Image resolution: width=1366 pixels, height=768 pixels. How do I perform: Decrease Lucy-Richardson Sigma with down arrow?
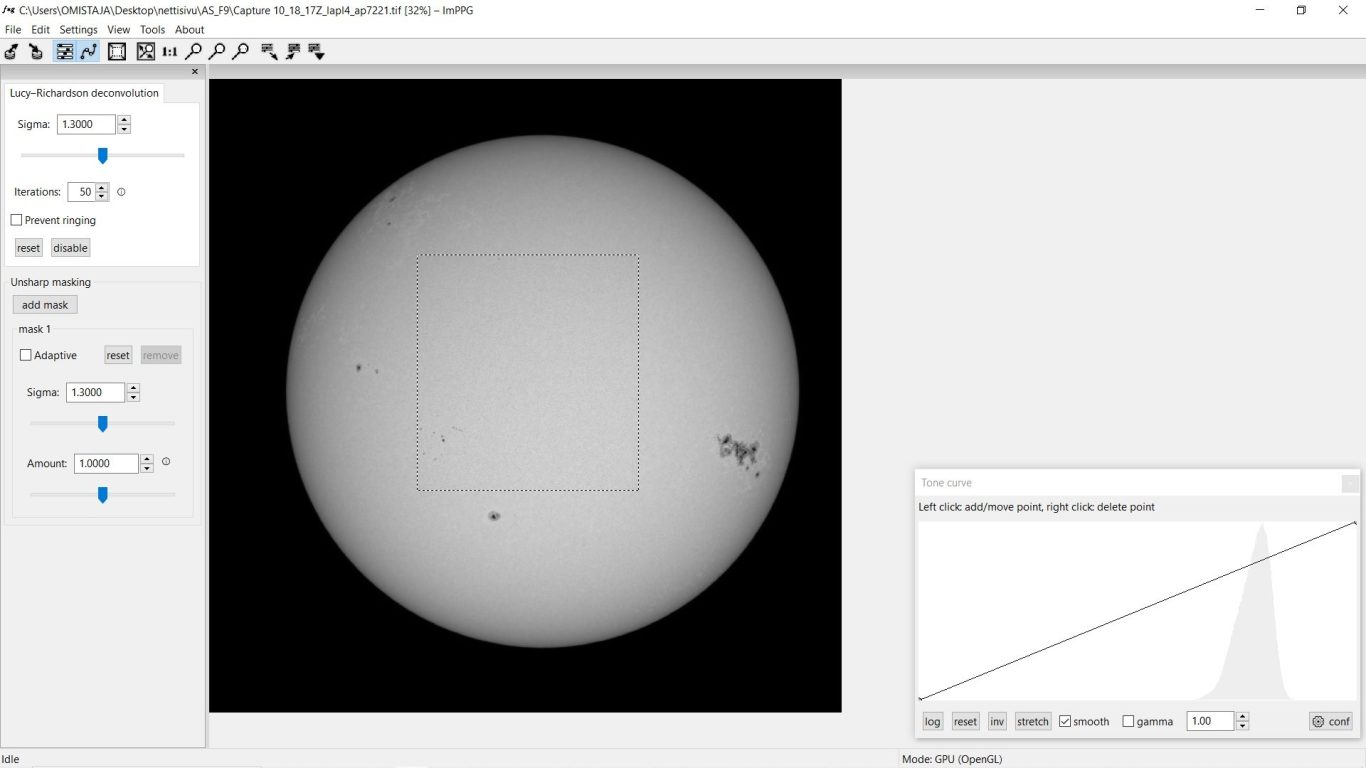124,129
